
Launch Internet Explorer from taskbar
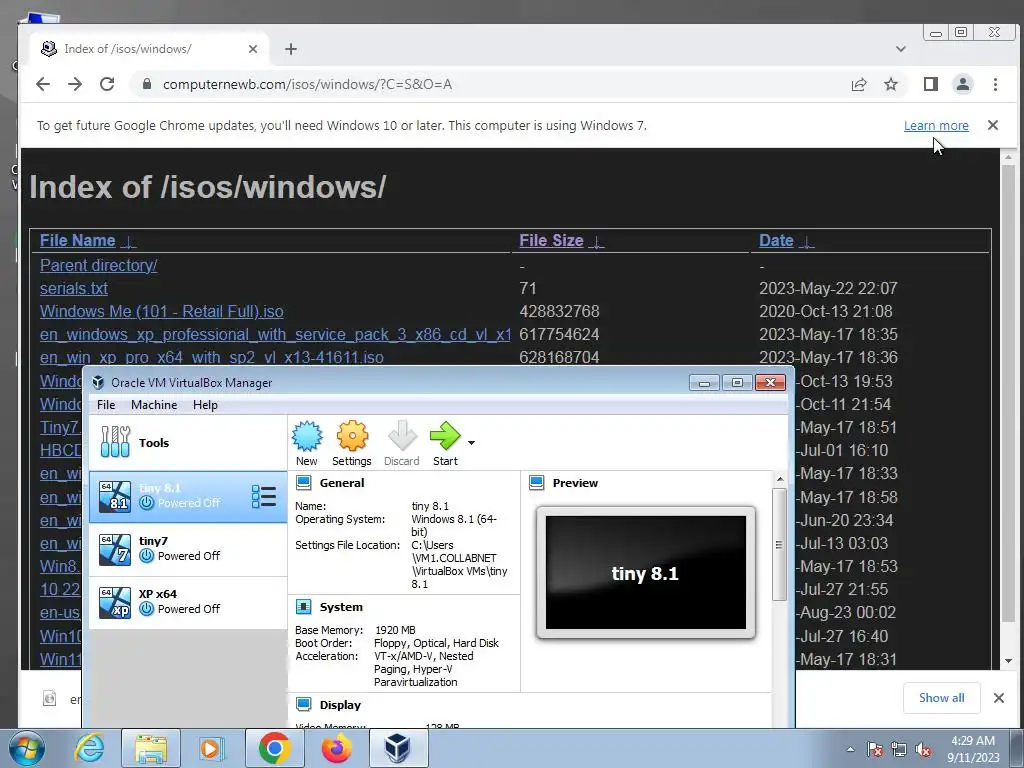pos(89,748)
